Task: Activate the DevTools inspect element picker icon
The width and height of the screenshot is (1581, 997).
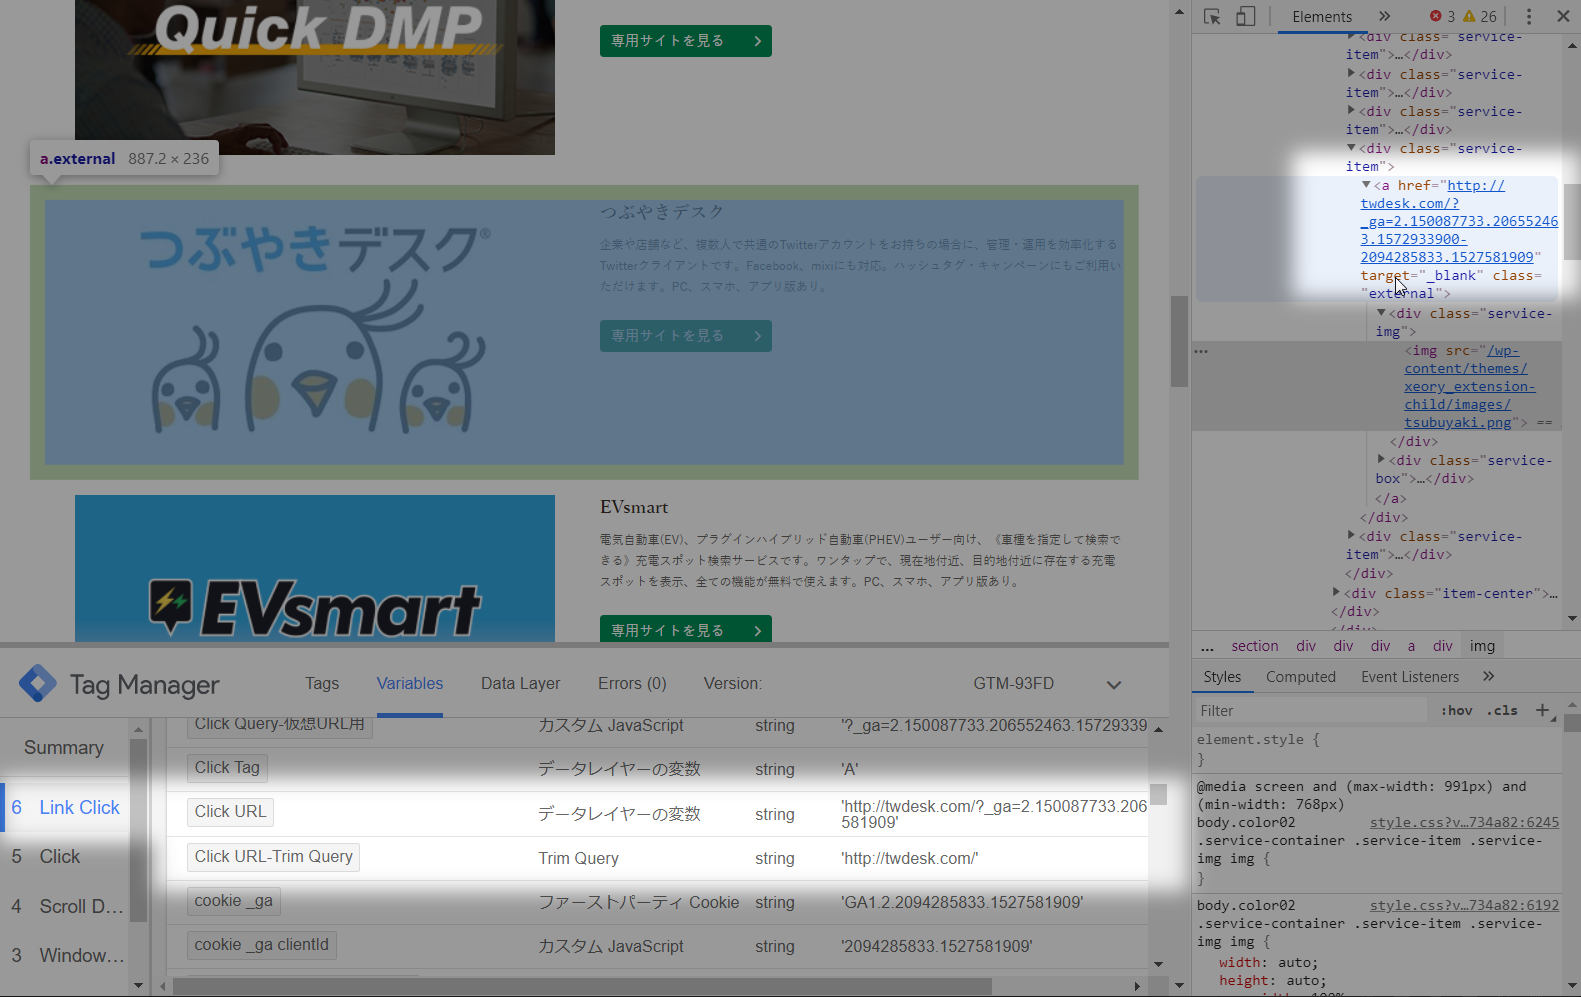Action: (x=1212, y=16)
